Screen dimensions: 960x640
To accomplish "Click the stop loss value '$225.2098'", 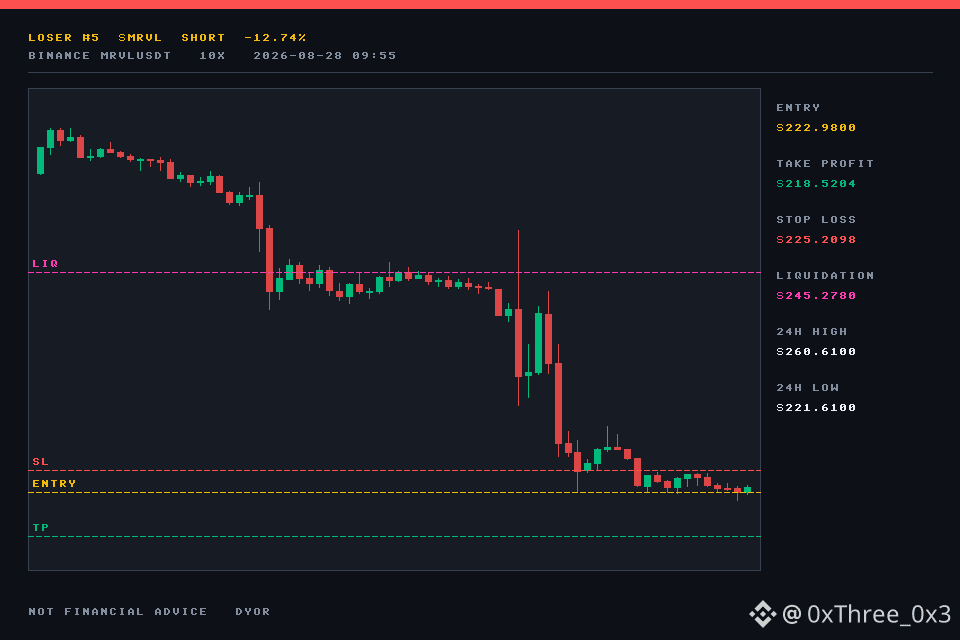I will pos(816,239).
